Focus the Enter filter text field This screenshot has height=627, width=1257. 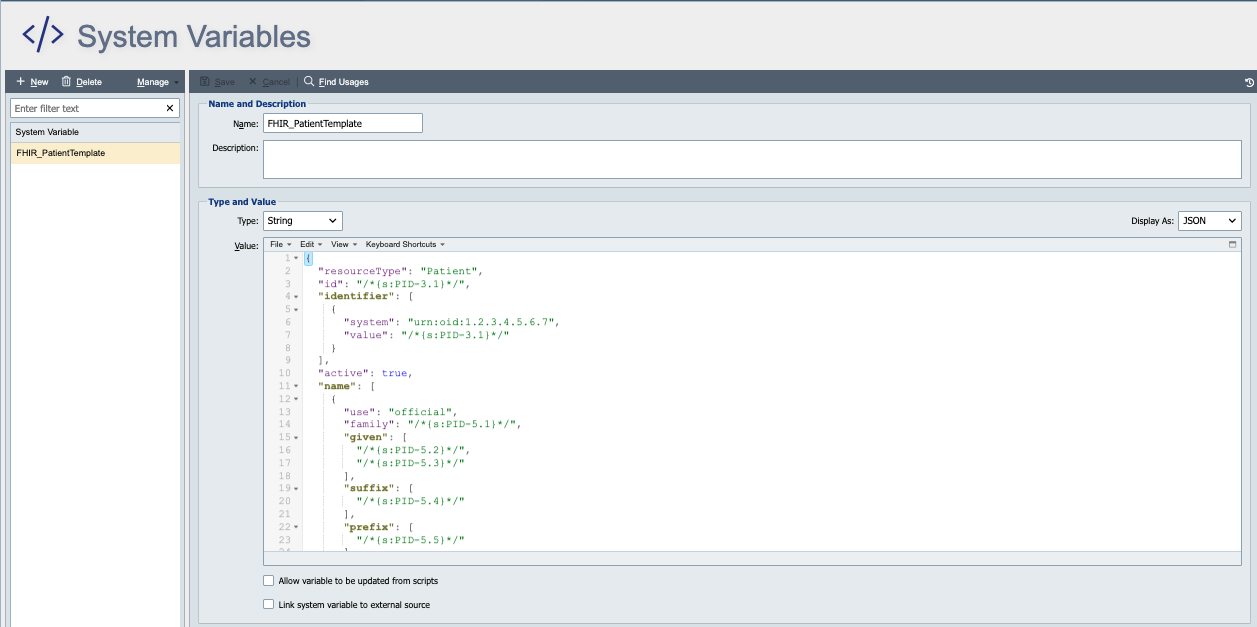point(86,108)
